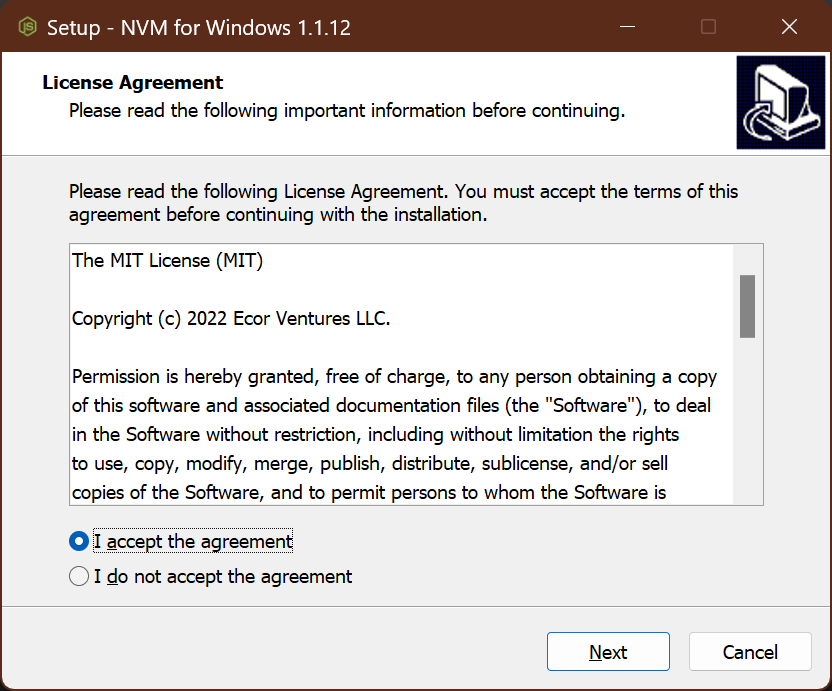Select the "I accept the agreement" radio button

[79, 541]
